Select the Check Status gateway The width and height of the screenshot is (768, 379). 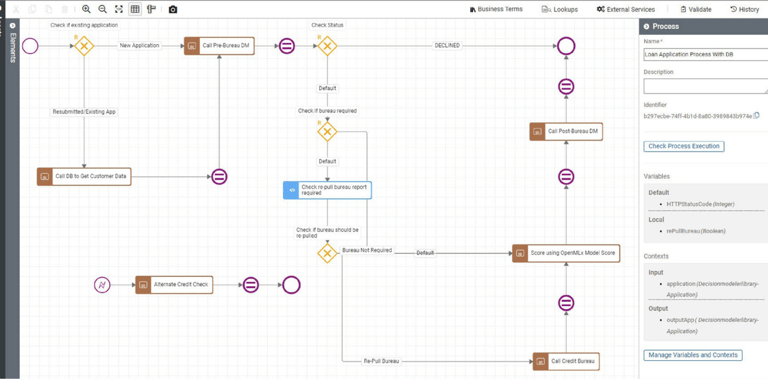click(327, 46)
